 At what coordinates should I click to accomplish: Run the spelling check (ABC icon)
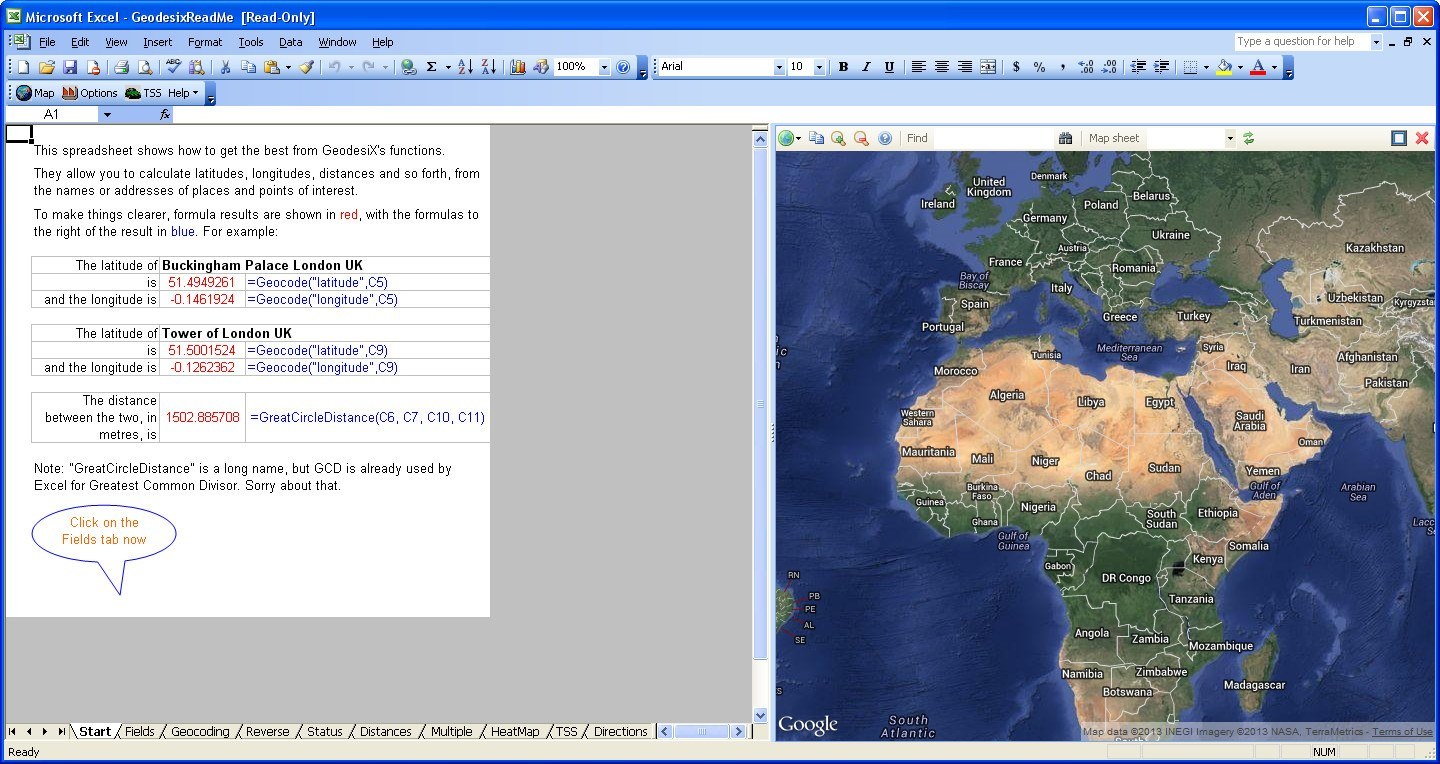click(173, 67)
